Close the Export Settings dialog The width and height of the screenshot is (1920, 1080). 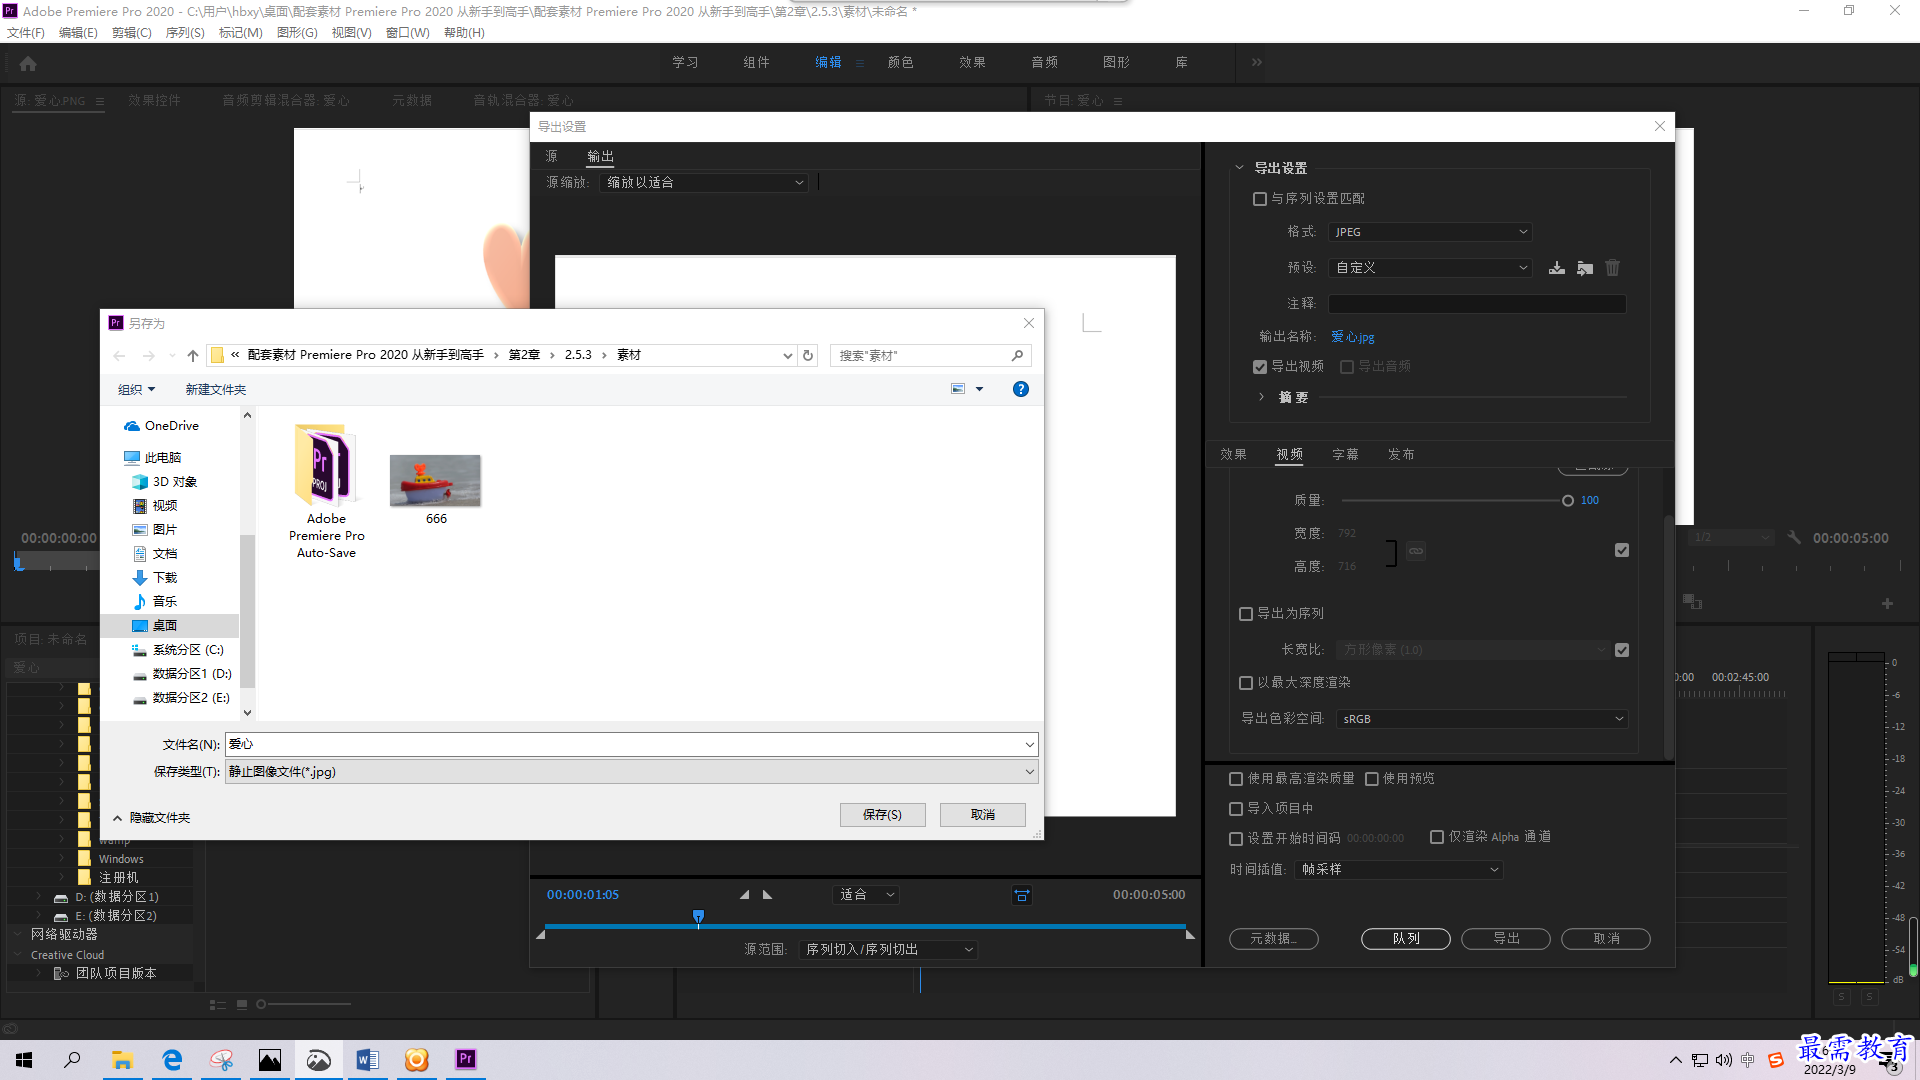1660,126
